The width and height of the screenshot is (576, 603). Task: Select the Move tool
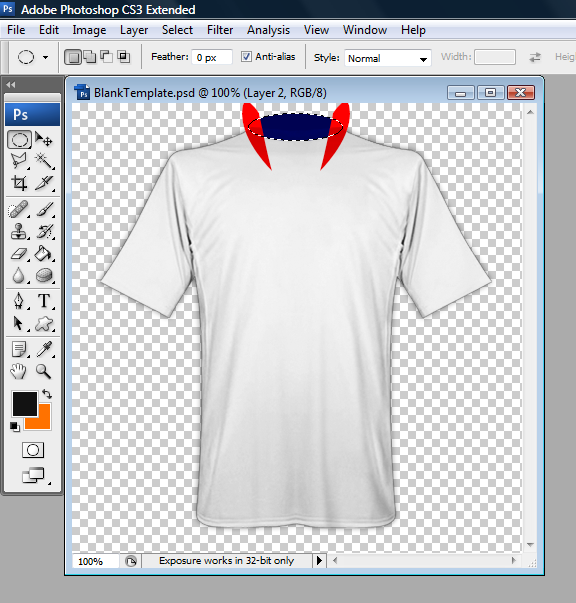coord(44,140)
